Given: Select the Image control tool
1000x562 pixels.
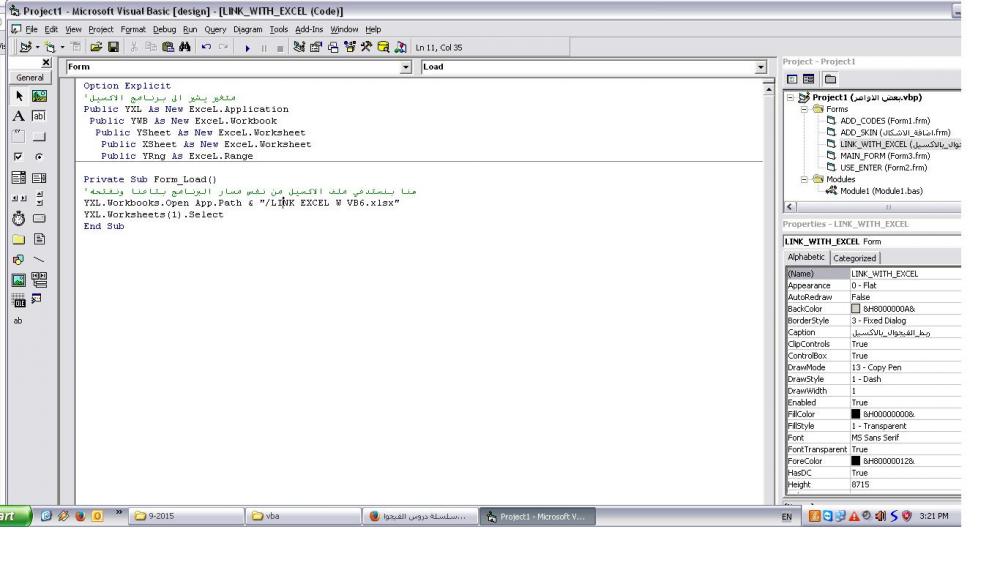Looking at the screenshot, I should (x=18, y=280).
